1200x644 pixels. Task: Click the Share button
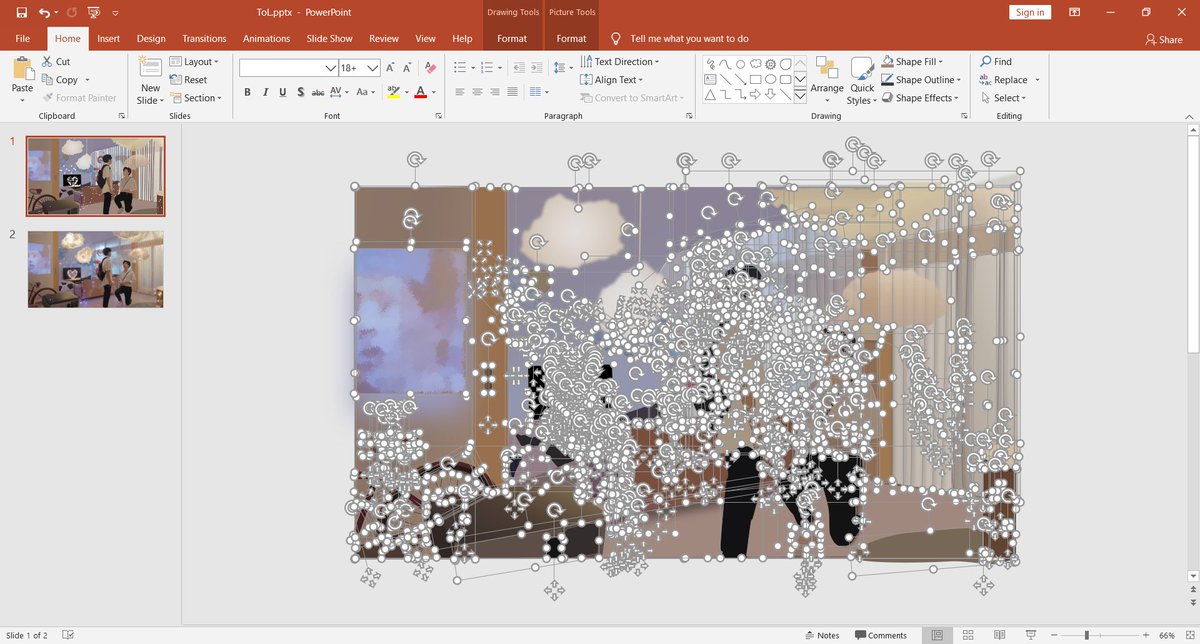[x=1164, y=40]
